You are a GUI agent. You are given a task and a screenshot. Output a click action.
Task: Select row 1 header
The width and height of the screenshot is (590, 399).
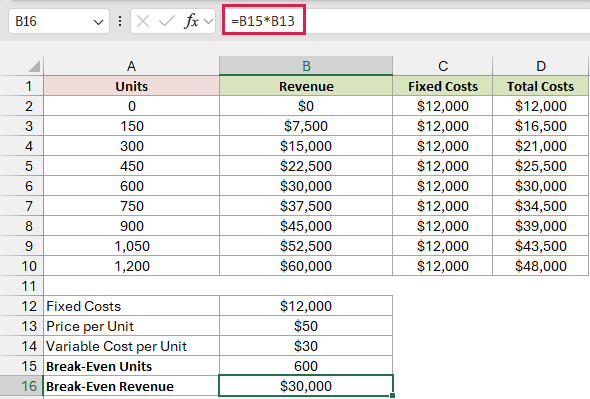coord(22,86)
